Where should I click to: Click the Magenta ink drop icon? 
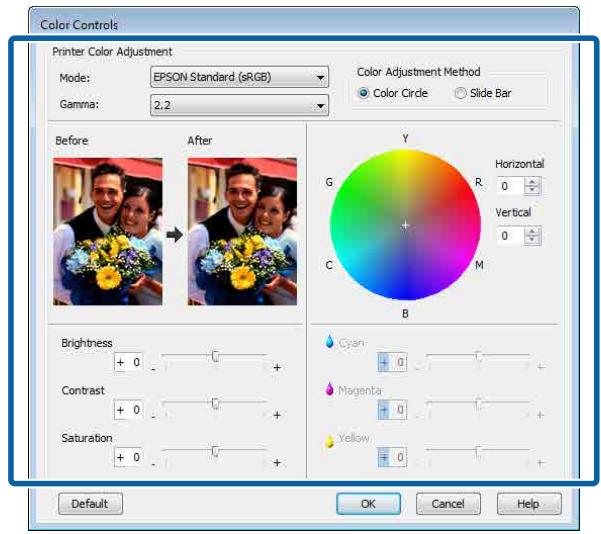(x=329, y=389)
